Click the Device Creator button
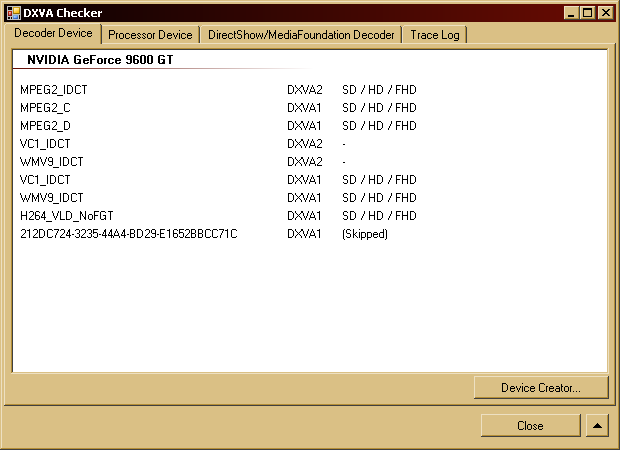Viewport: 620px width, 450px height. pyautogui.click(x=541, y=388)
